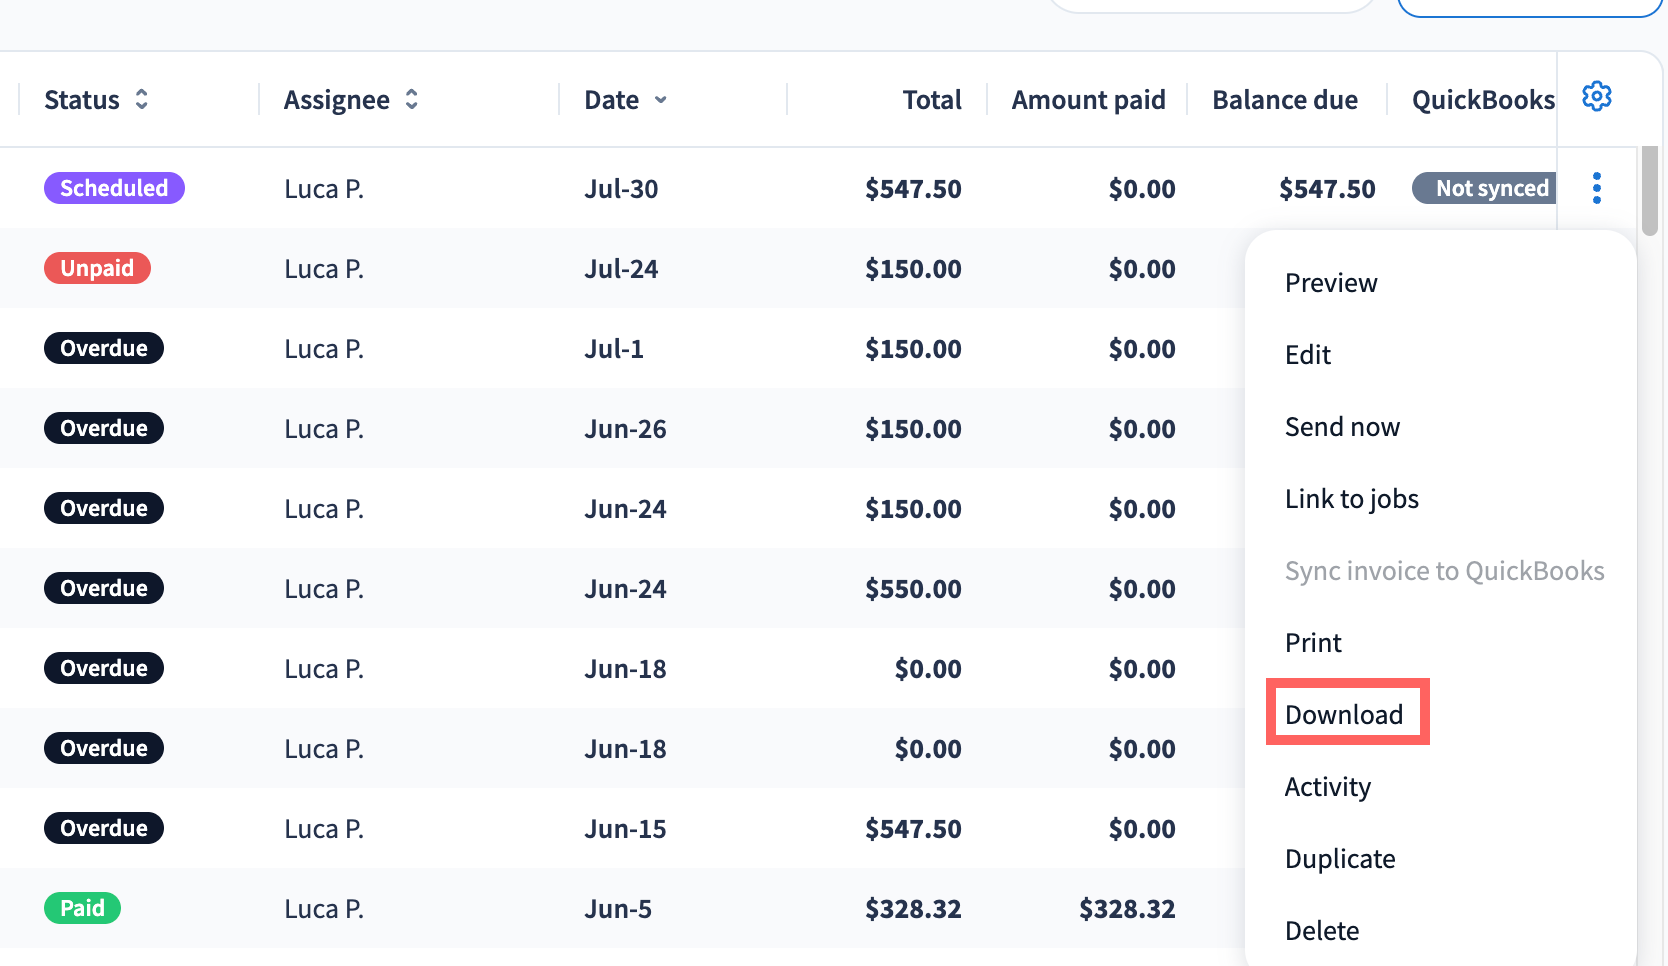This screenshot has width=1668, height=966.
Task: Click three-dot menu on Scheduled invoice
Action: pos(1596,188)
